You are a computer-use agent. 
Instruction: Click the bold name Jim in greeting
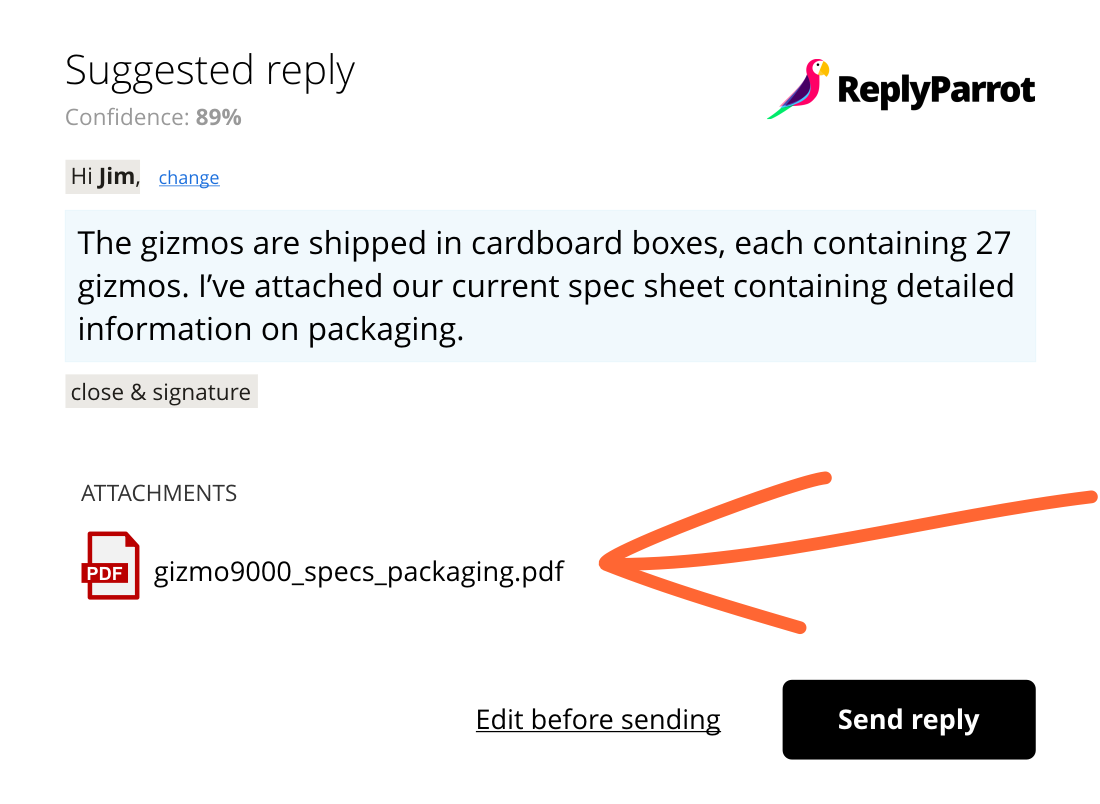click(x=116, y=177)
